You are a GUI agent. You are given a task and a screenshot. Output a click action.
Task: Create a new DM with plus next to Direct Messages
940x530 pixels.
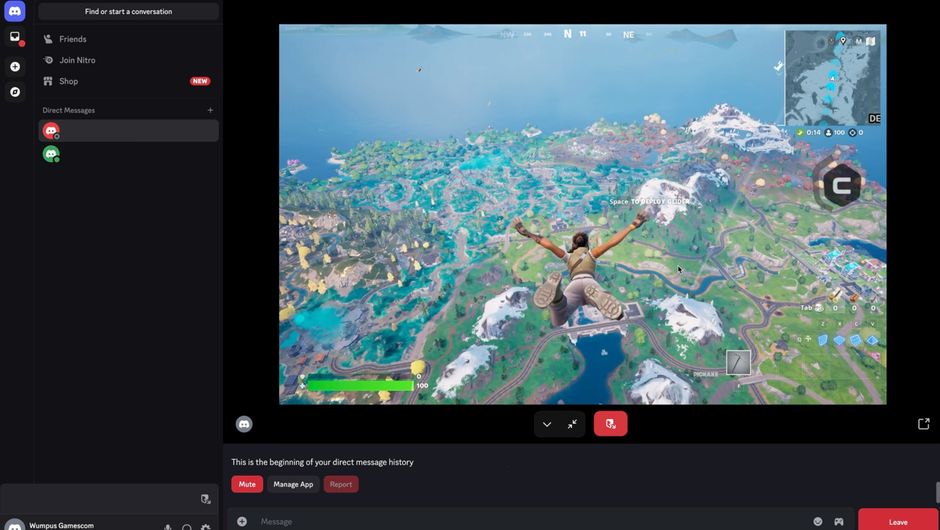pos(210,110)
